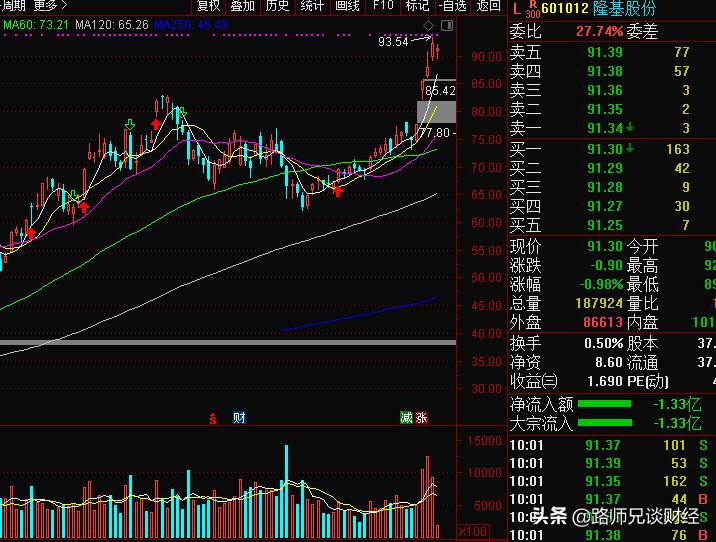
Task: Select the 卖四 ask price 91.38
Action: click(605, 71)
